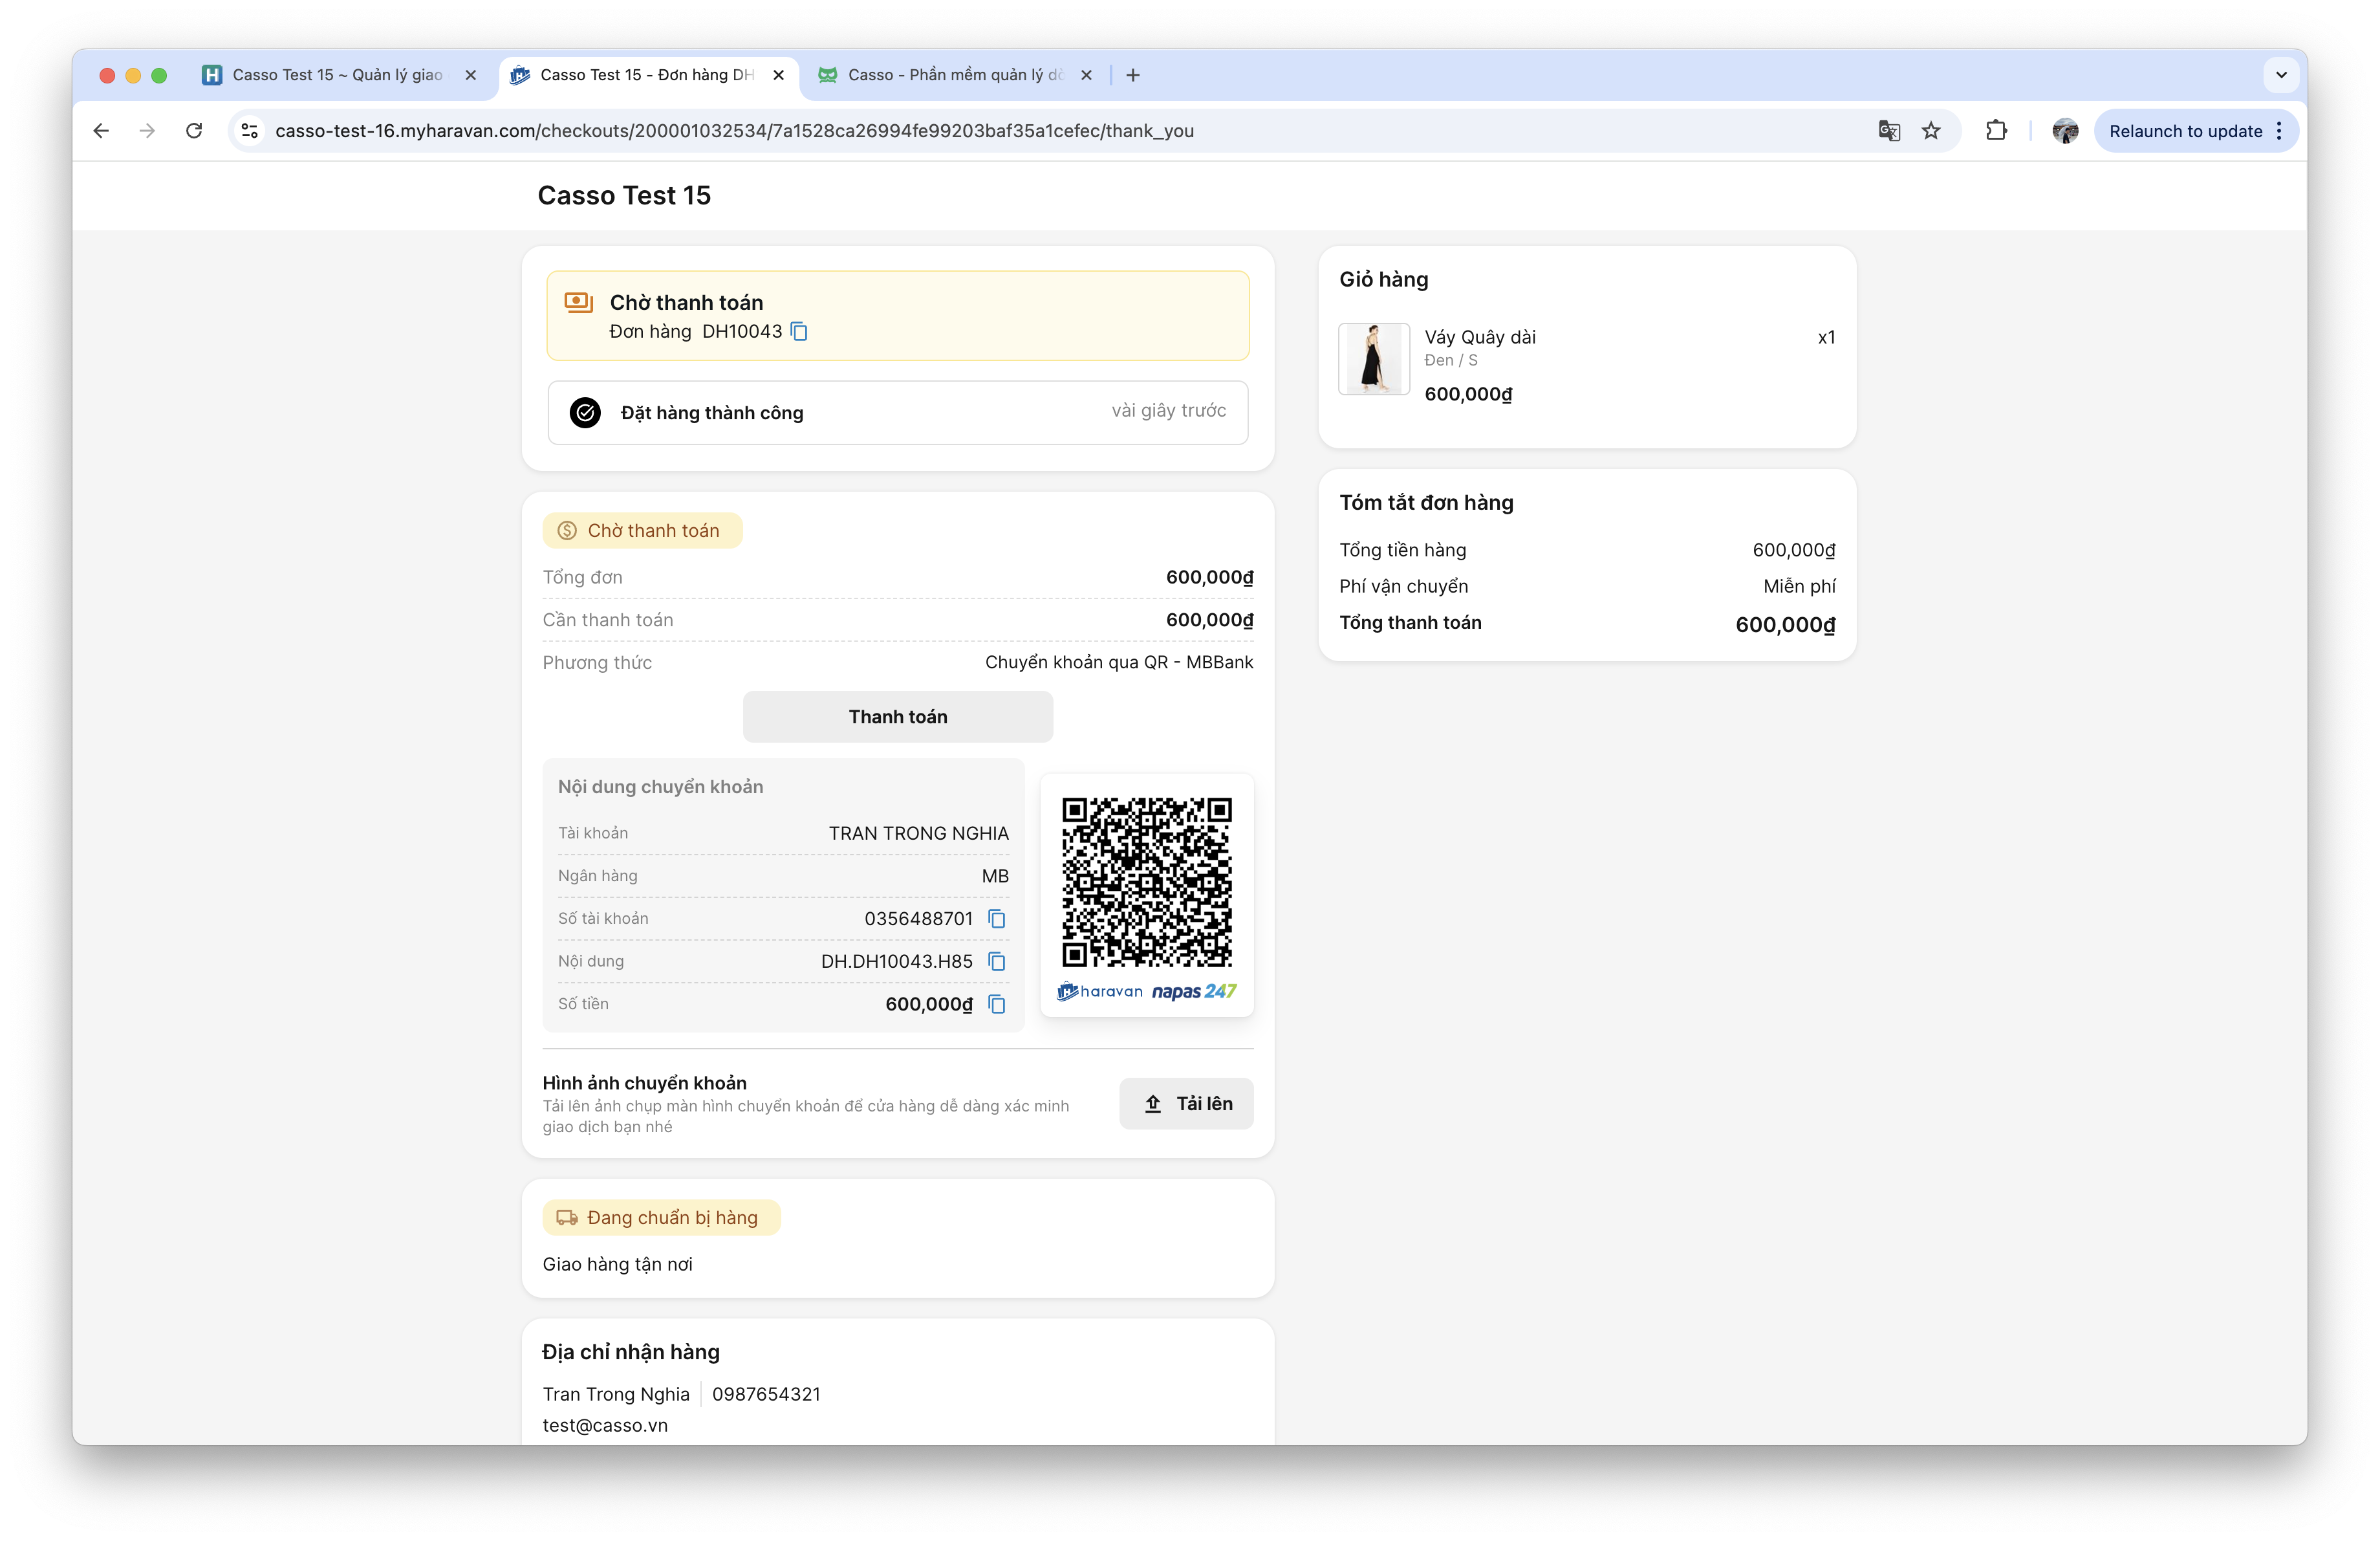Screen dimensions: 2380x1541
Task: Click Relaunch to update button
Action: (2185, 131)
